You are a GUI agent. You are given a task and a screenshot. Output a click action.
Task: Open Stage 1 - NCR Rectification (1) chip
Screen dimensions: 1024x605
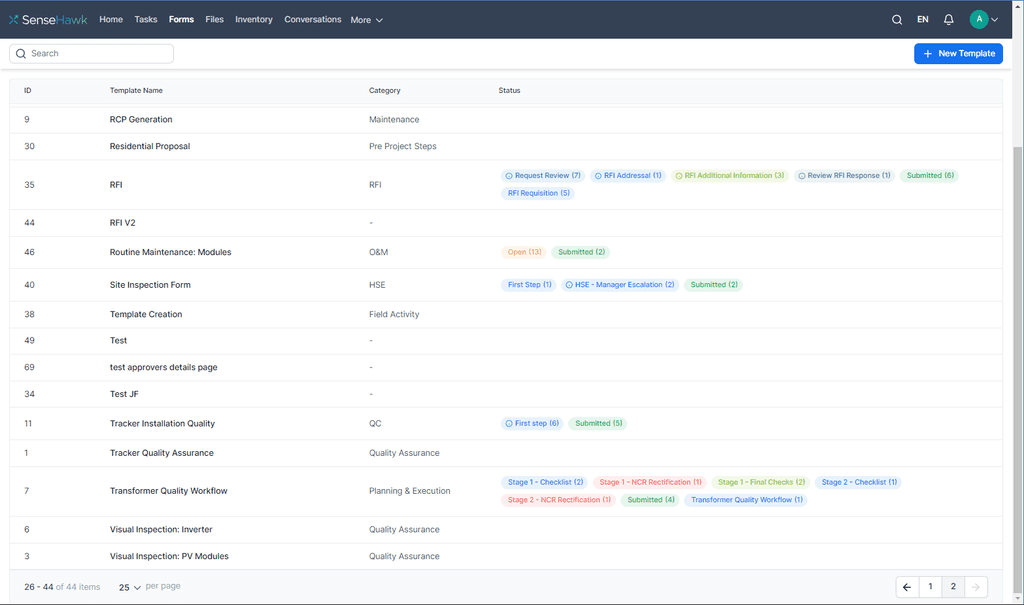(650, 482)
